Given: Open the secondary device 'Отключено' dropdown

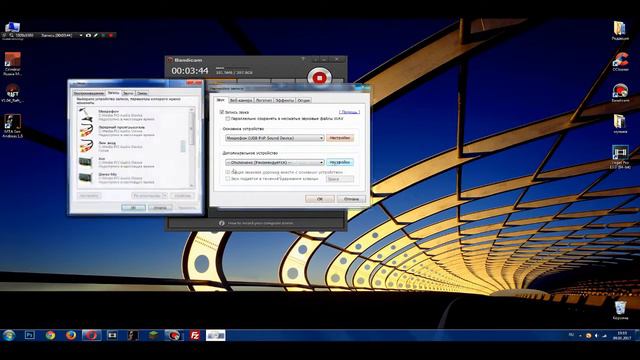Looking at the screenshot, I should (275, 162).
